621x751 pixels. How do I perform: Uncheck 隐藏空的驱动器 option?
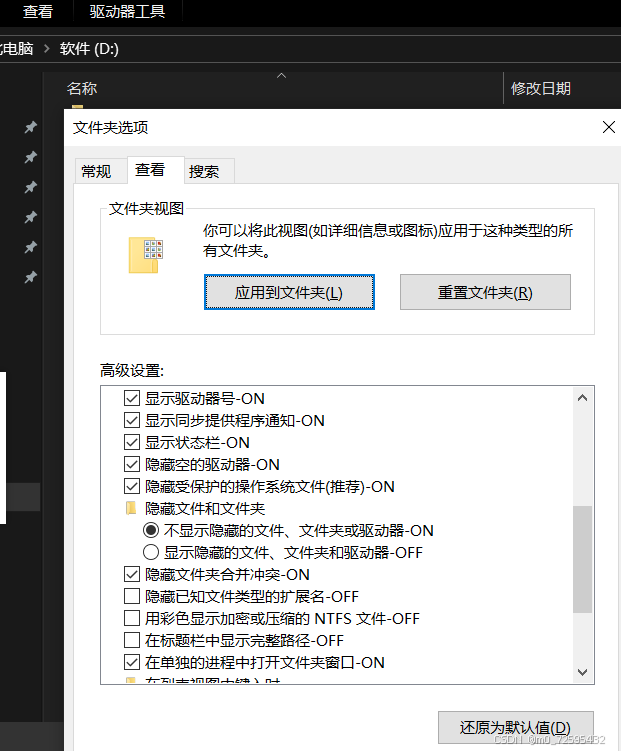pos(132,464)
